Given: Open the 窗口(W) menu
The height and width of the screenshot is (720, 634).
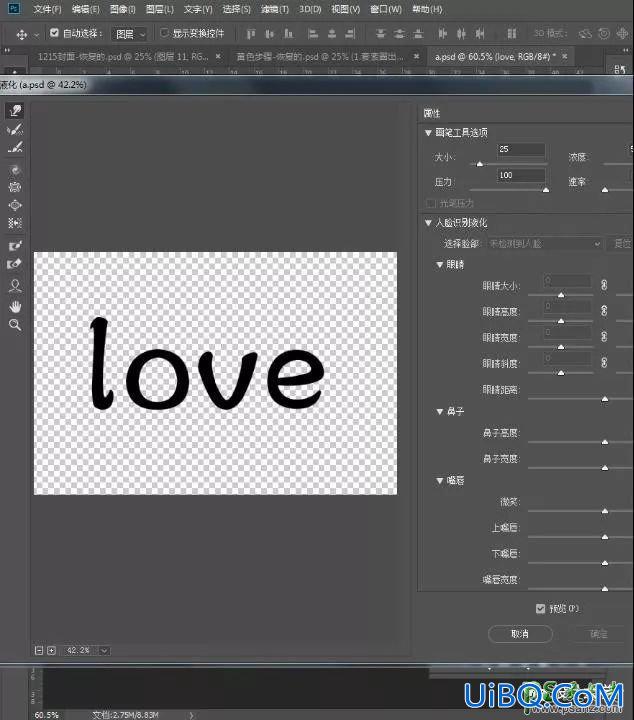Looking at the screenshot, I should pos(386,9).
